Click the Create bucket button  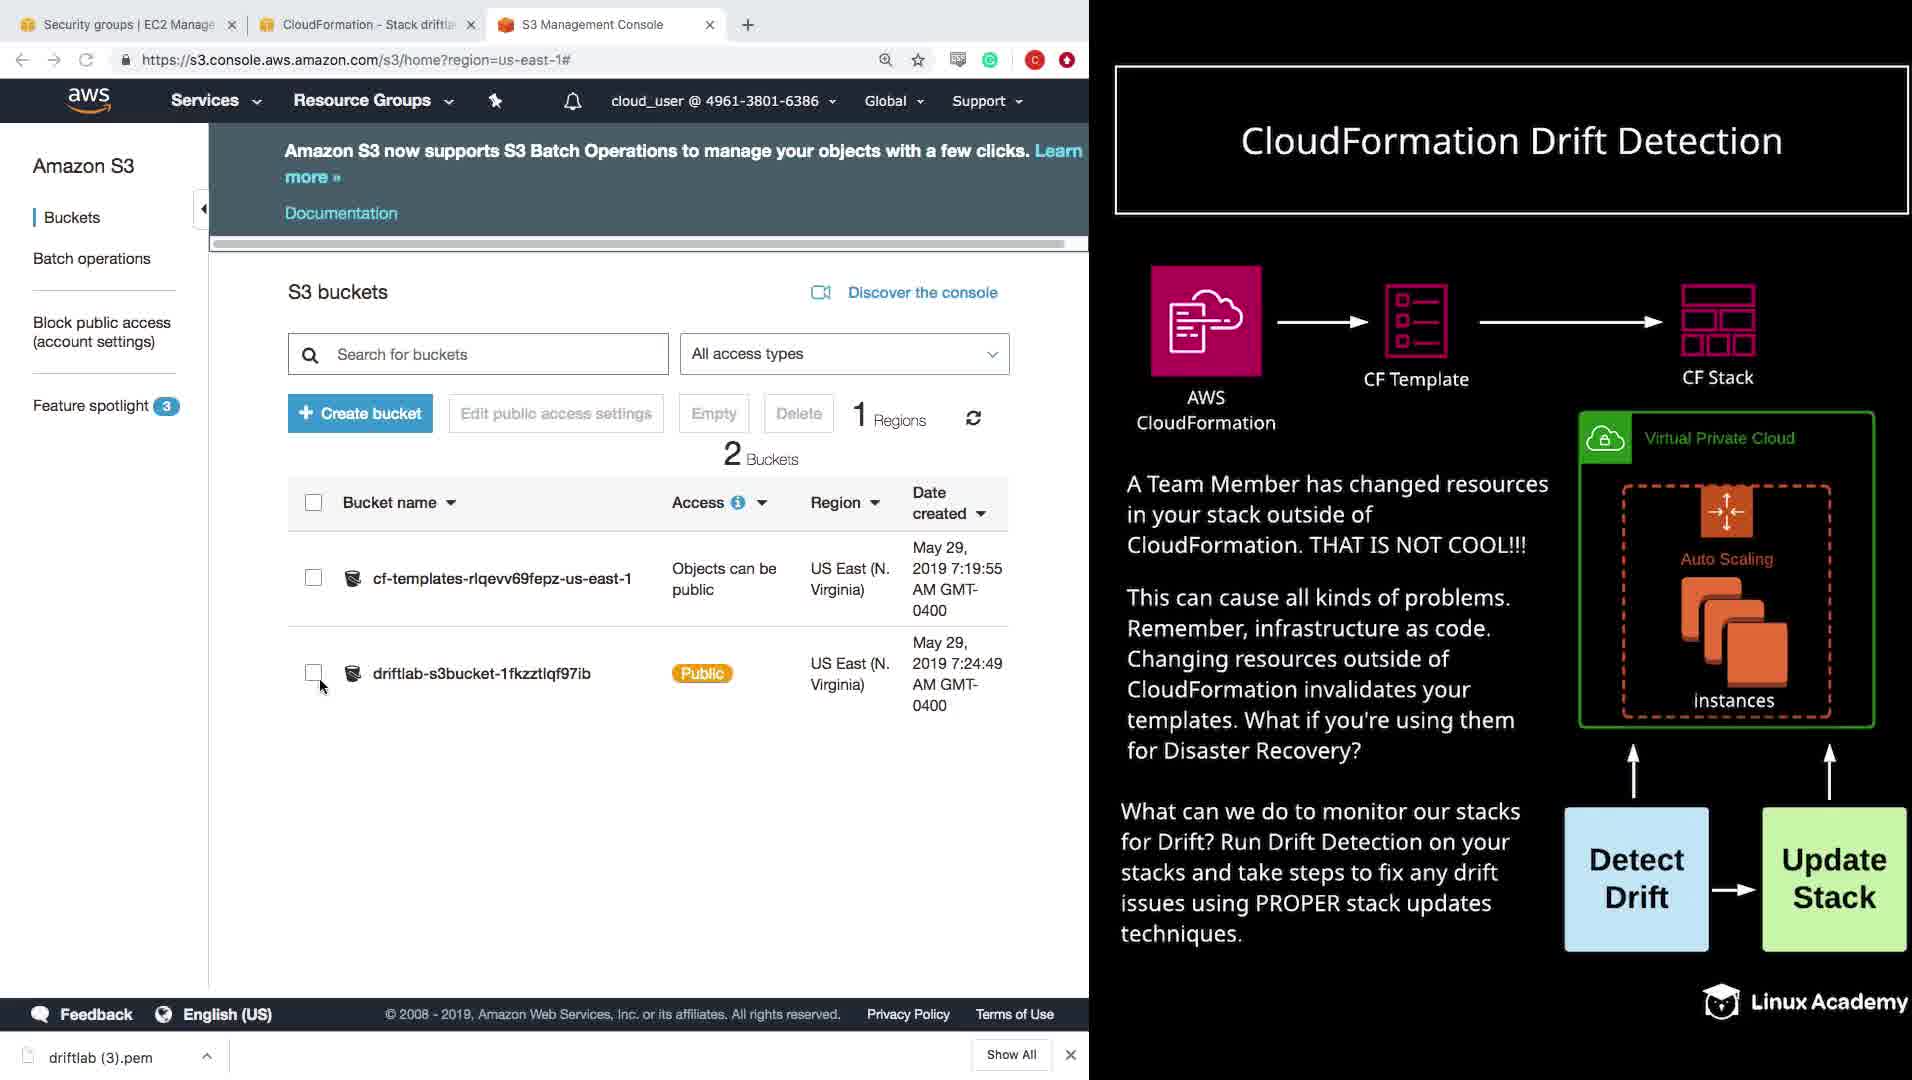360,414
